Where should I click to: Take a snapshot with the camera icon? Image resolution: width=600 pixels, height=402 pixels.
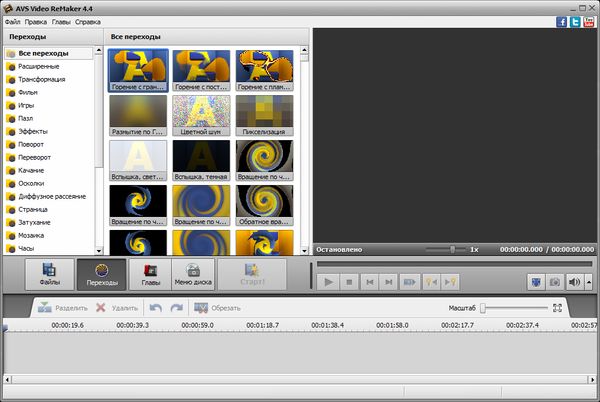pyautogui.click(x=555, y=282)
